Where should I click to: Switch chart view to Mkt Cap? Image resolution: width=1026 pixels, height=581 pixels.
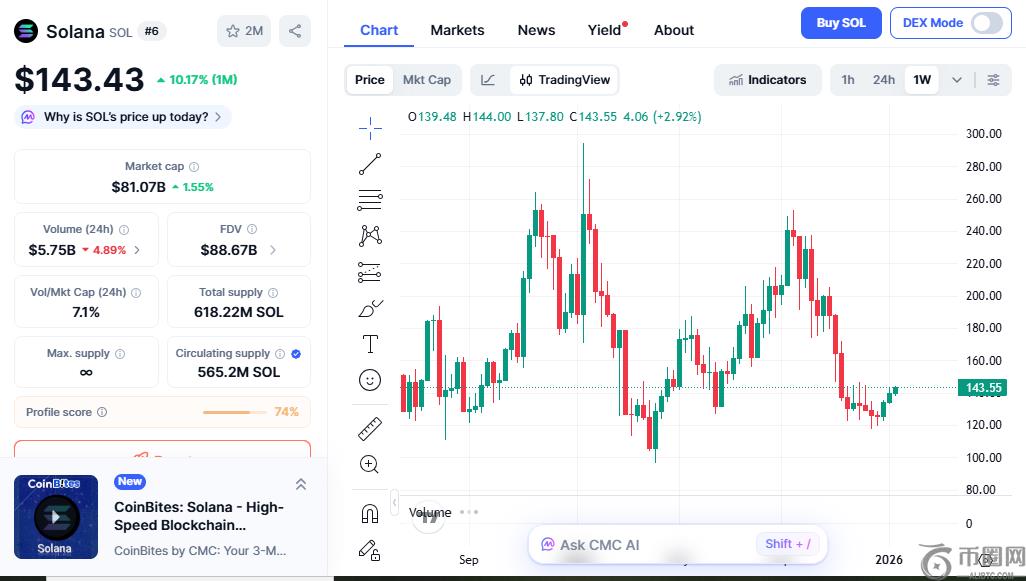coord(426,80)
